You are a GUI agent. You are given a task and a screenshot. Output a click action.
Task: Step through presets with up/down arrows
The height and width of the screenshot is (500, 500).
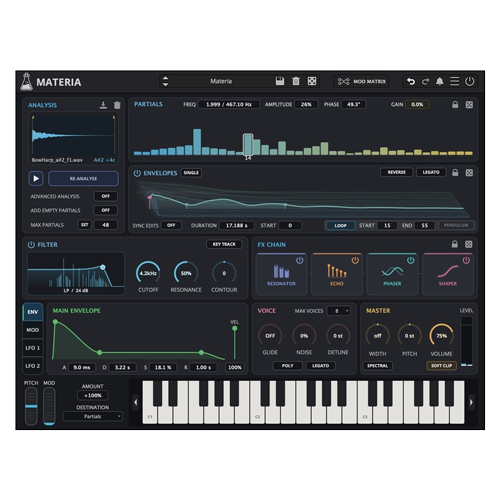[x=165, y=81]
